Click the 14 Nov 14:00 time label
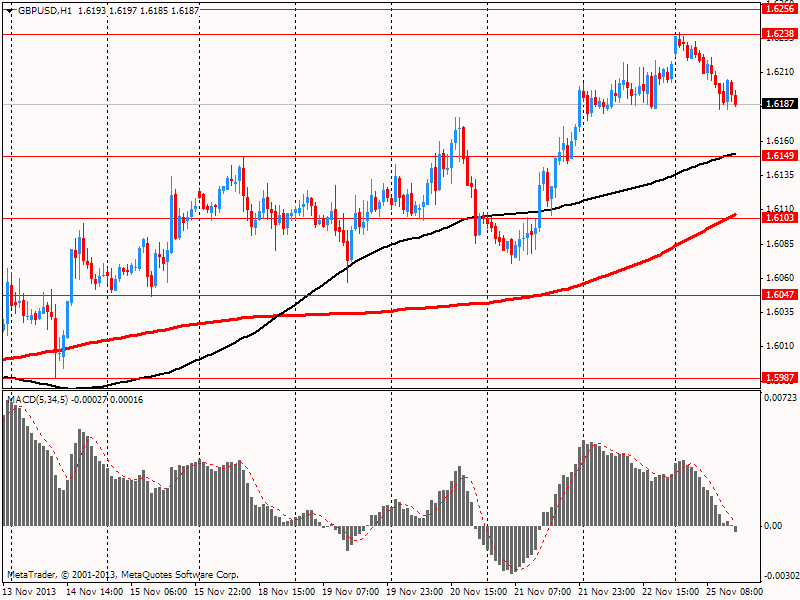The image size is (800, 600). pos(95,592)
